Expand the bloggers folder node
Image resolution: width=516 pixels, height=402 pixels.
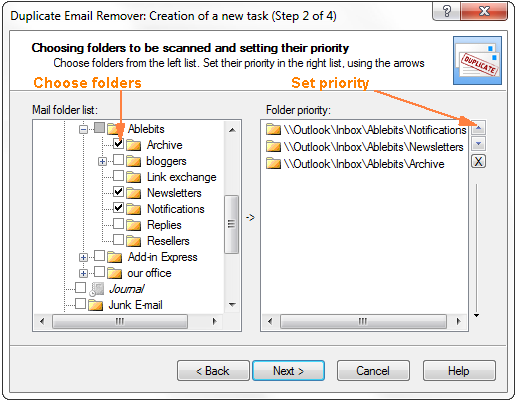point(102,162)
